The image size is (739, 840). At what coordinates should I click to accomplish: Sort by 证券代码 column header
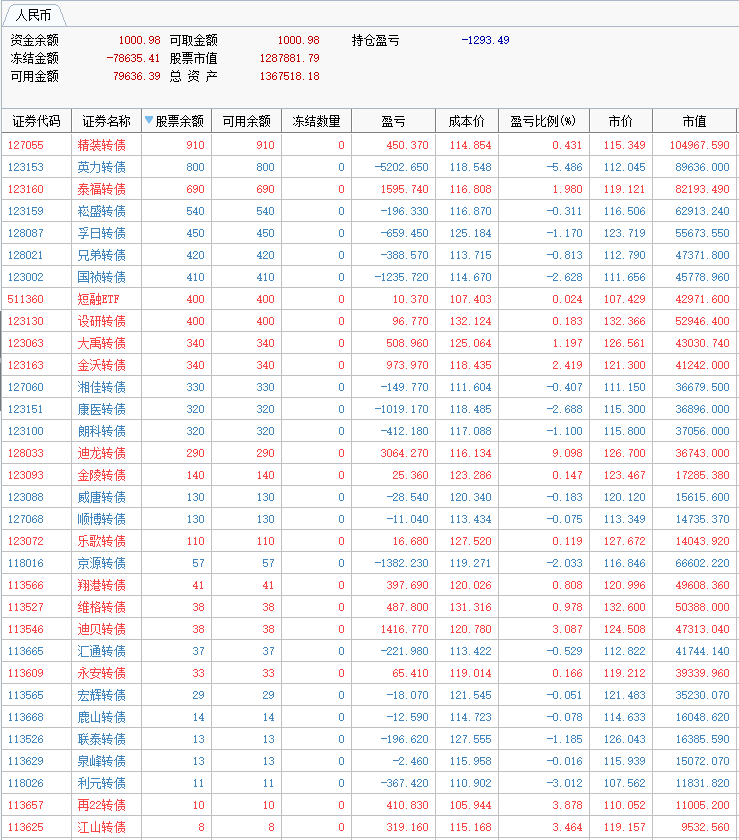tap(36, 121)
